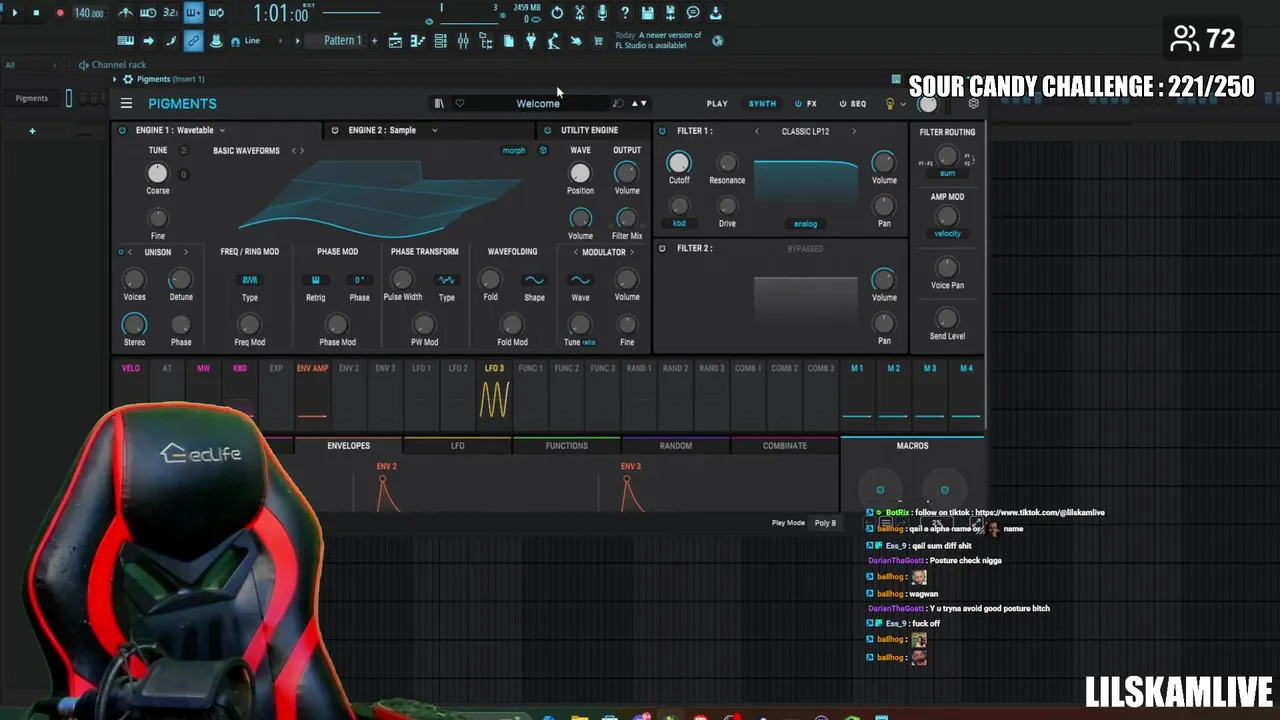1280x720 pixels.
Task: Toggle the FX power button
Action: (798, 103)
